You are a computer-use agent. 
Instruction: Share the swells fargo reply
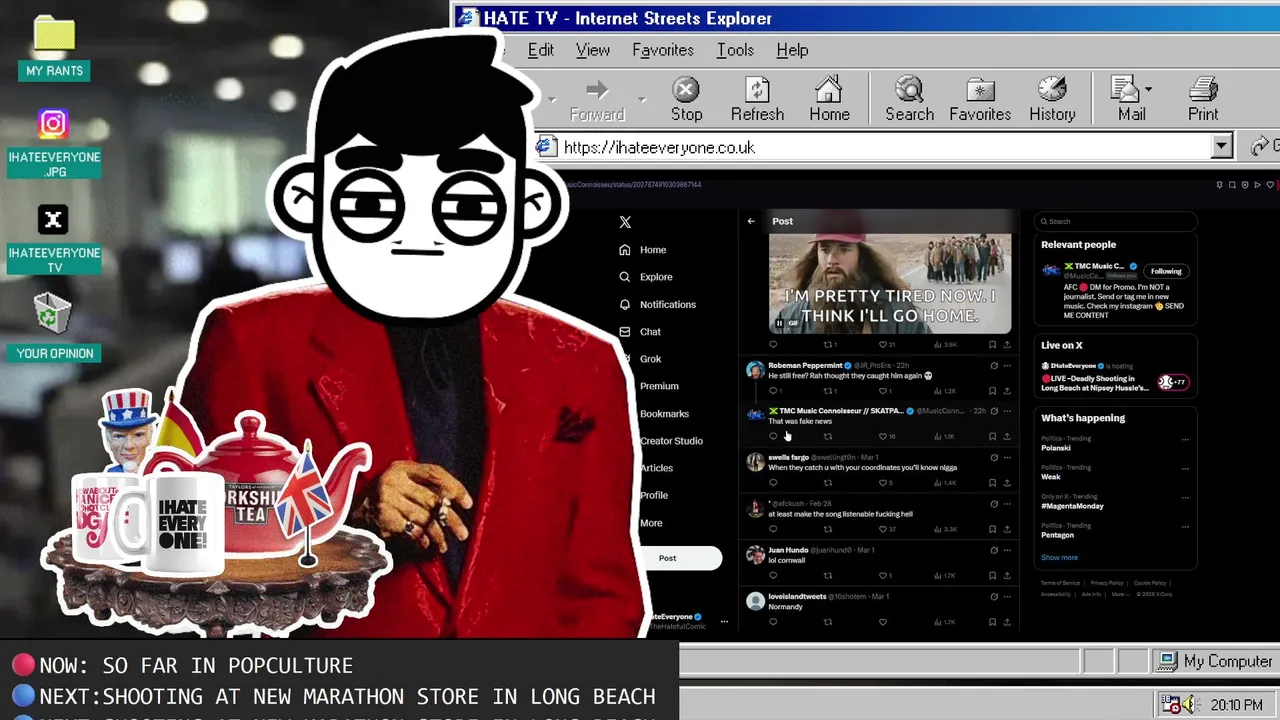1007,483
